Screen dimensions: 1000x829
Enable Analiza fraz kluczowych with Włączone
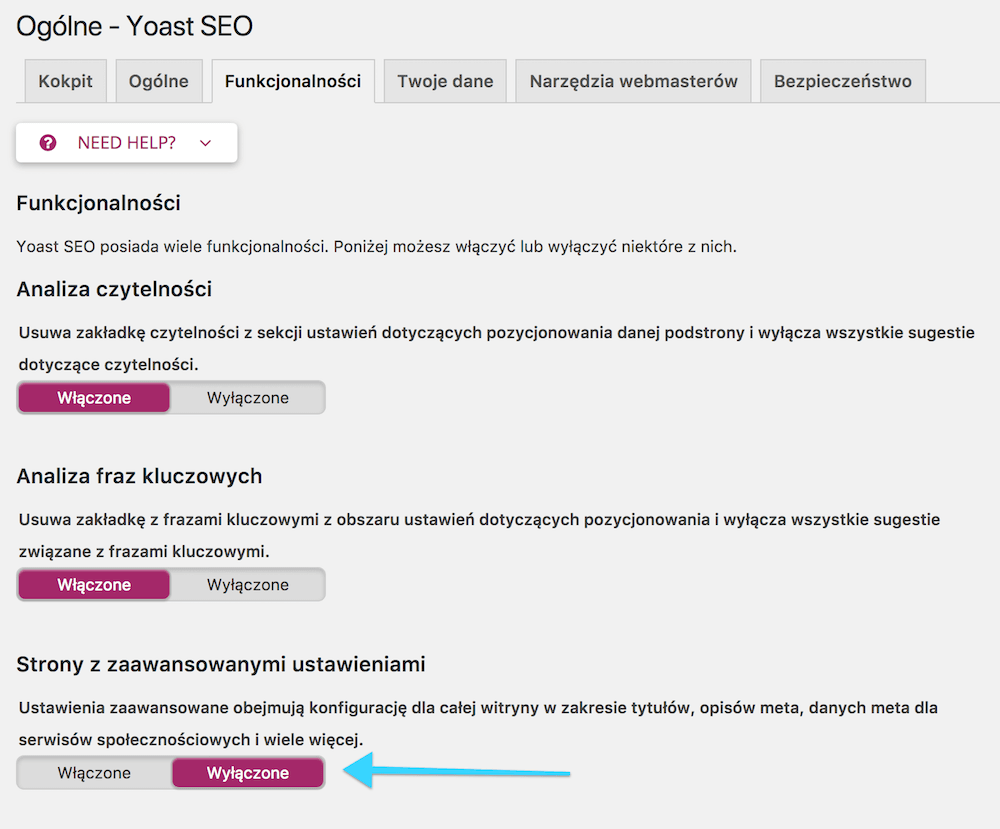pyautogui.click(x=94, y=585)
